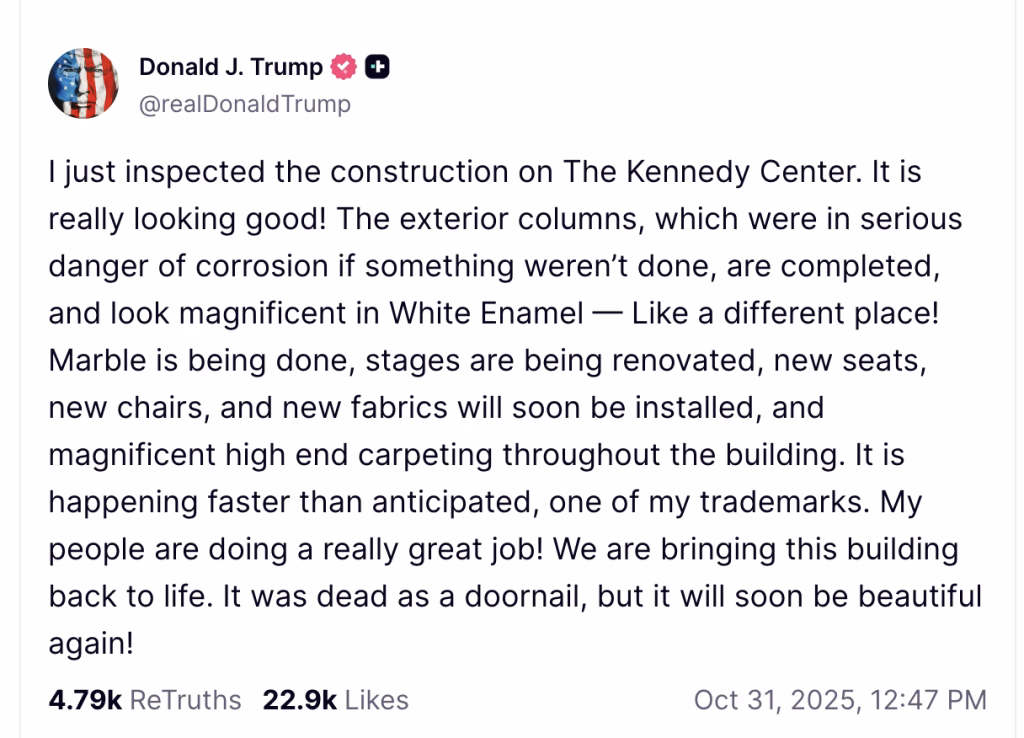Click the 4.79k ReTruths number
This screenshot has height=738, width=1024.
85,700
